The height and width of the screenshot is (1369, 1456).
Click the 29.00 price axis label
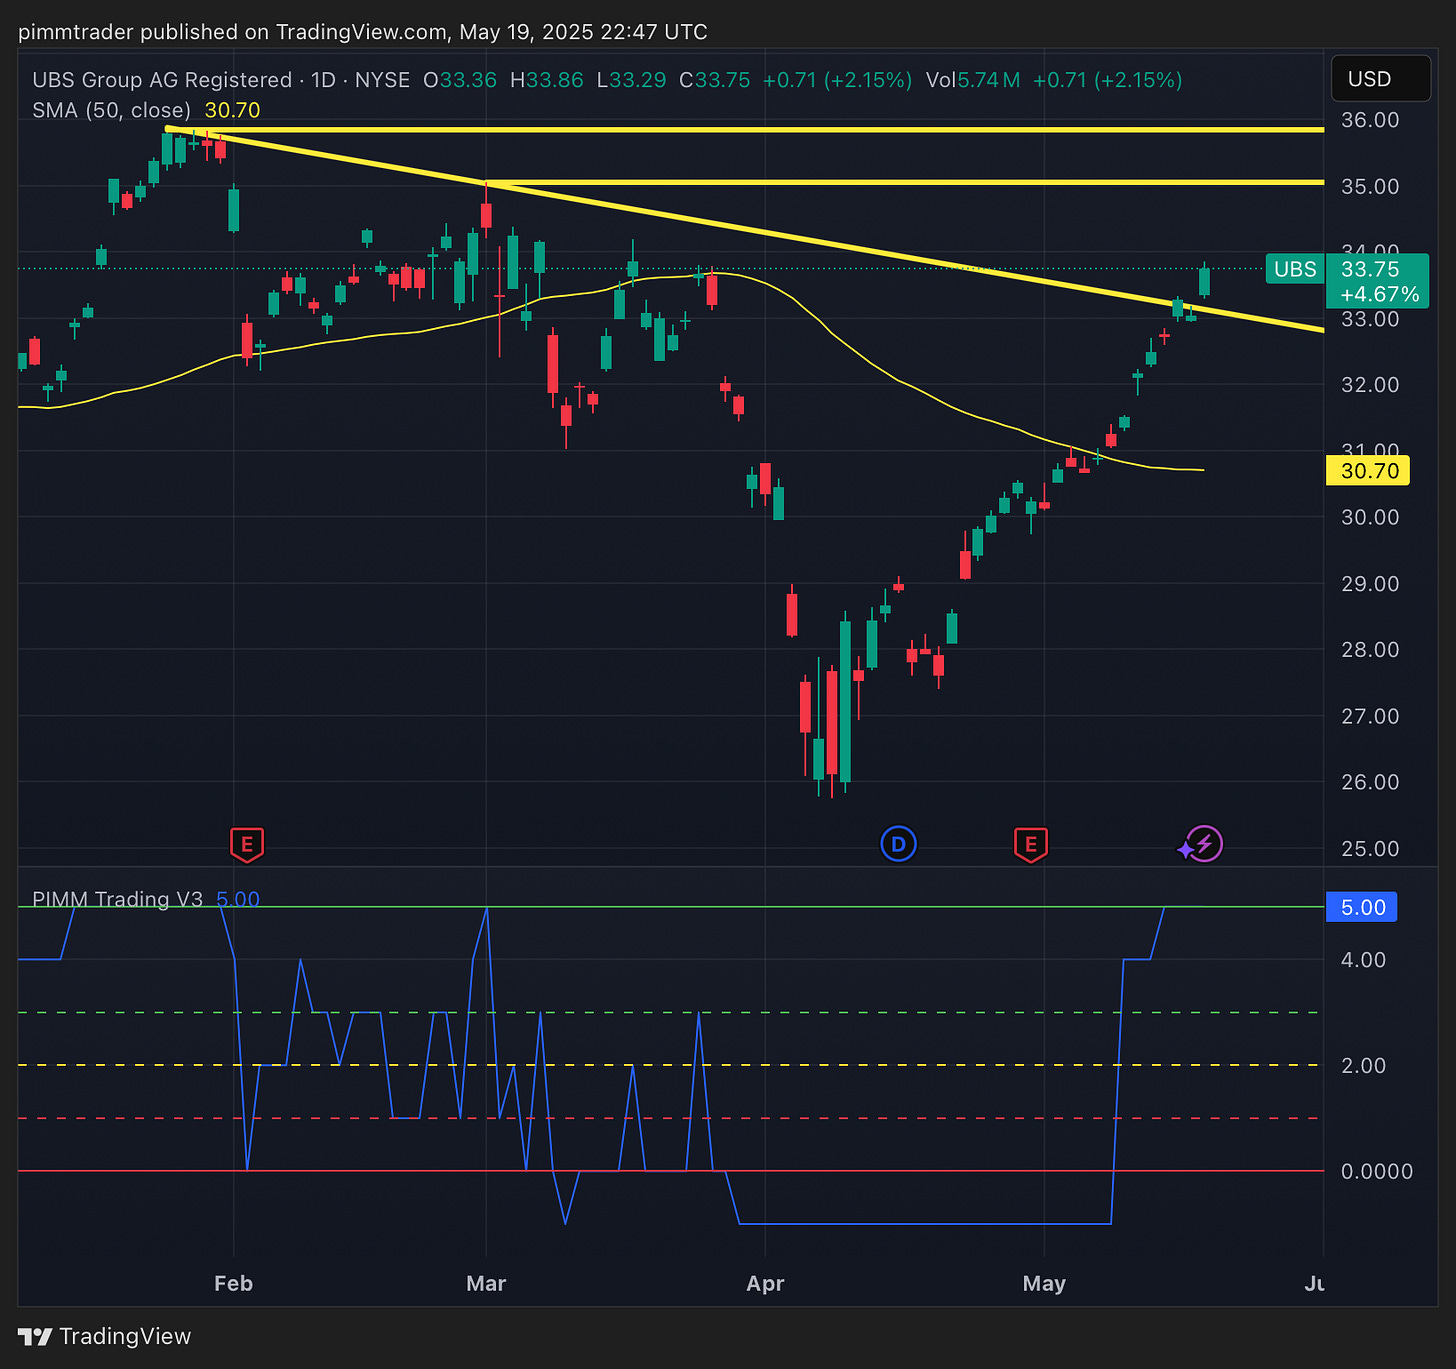(1369, 584)
